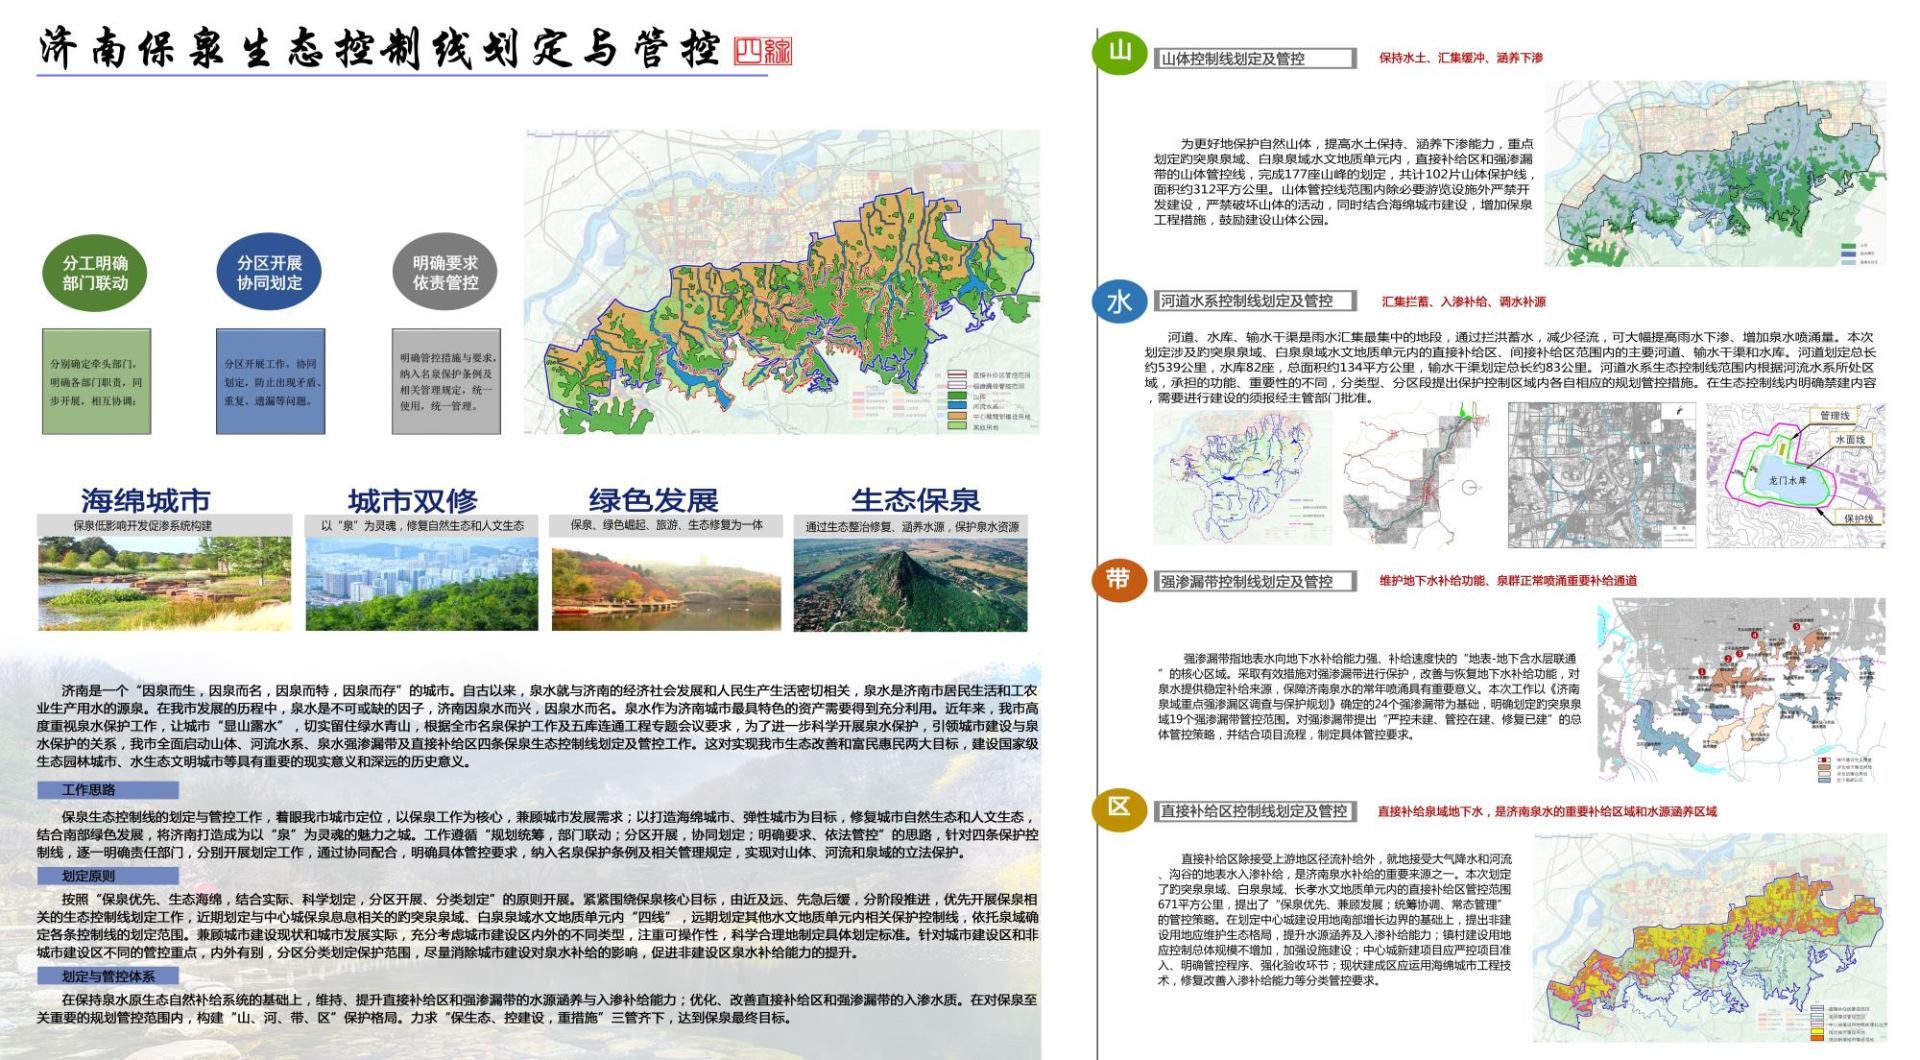Select the 划定与管控体系 section label

pos(108,976)
